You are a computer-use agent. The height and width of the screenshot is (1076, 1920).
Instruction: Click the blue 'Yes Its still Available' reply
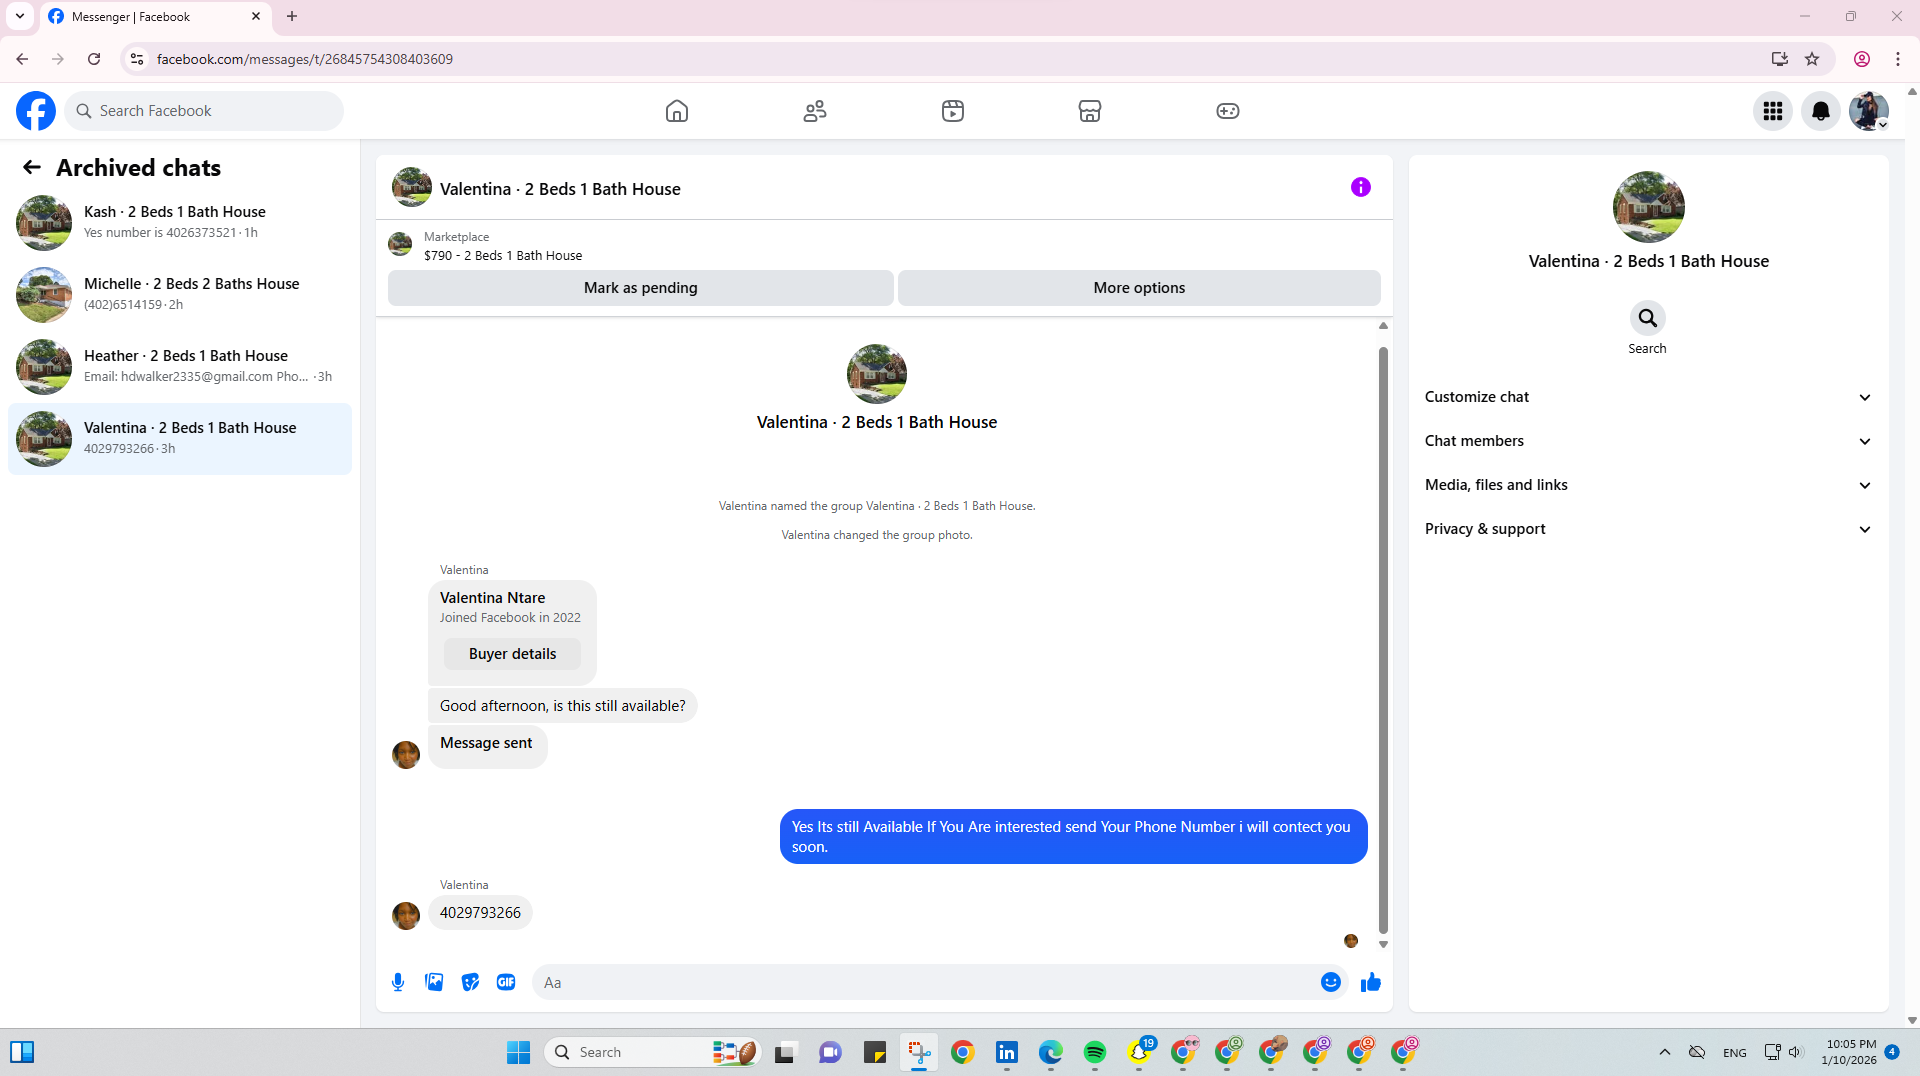1072,837
